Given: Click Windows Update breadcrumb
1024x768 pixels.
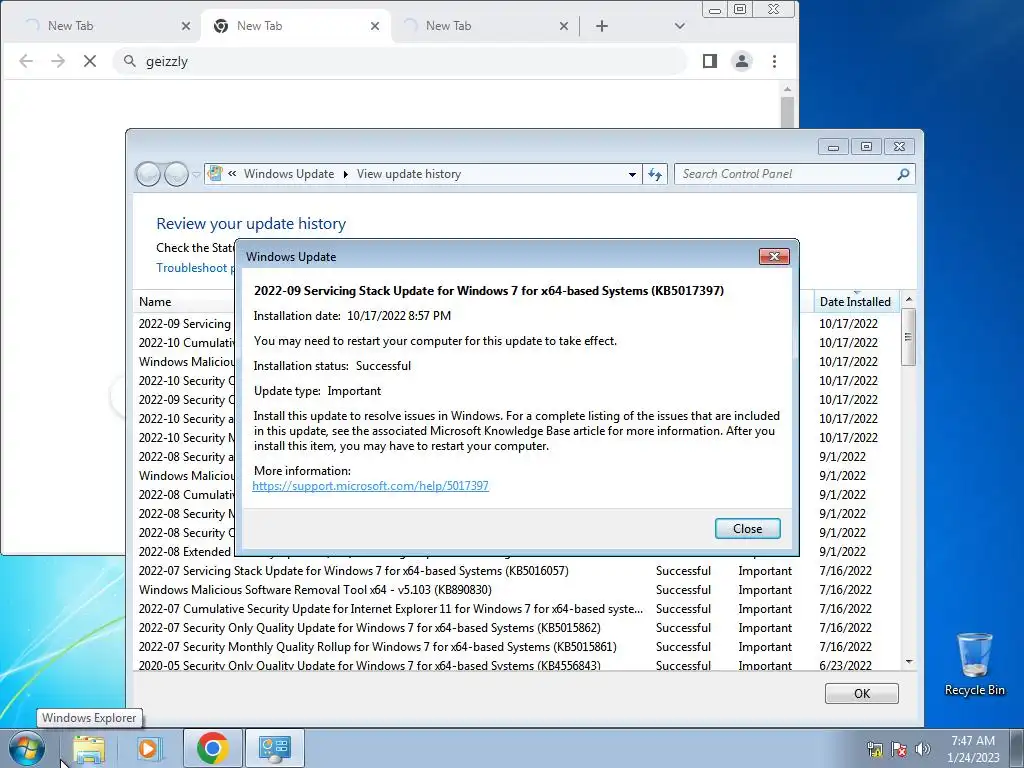Looking at the screenshot, I should point(289,174).
